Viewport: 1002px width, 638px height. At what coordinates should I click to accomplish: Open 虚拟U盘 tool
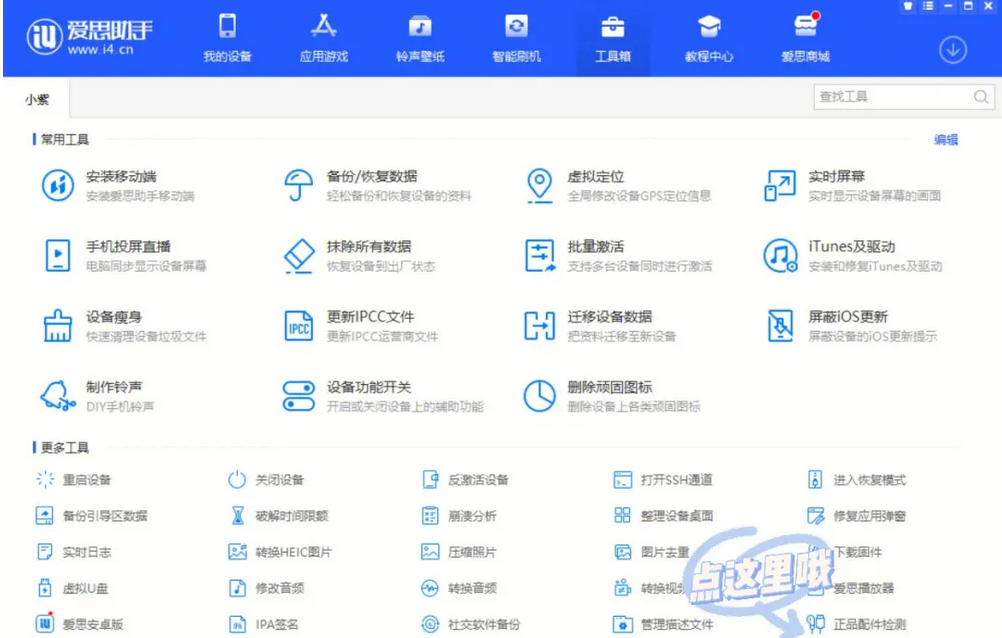pyautogui.click(x=73, y=588)
